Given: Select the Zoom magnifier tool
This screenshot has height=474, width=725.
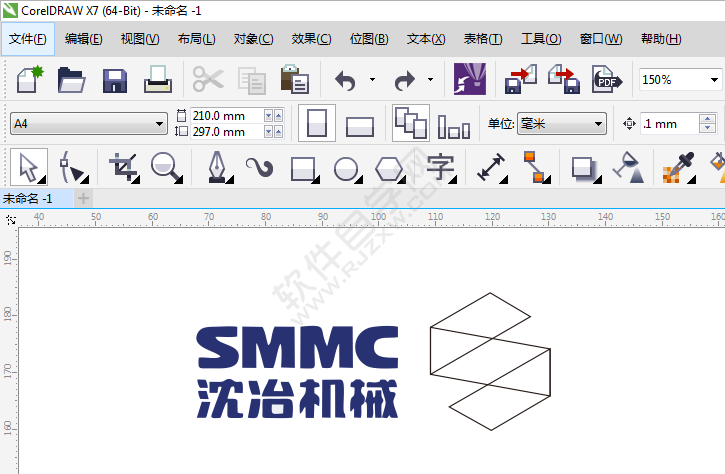Looking at the screenshot, I should (x=166, y=167).
